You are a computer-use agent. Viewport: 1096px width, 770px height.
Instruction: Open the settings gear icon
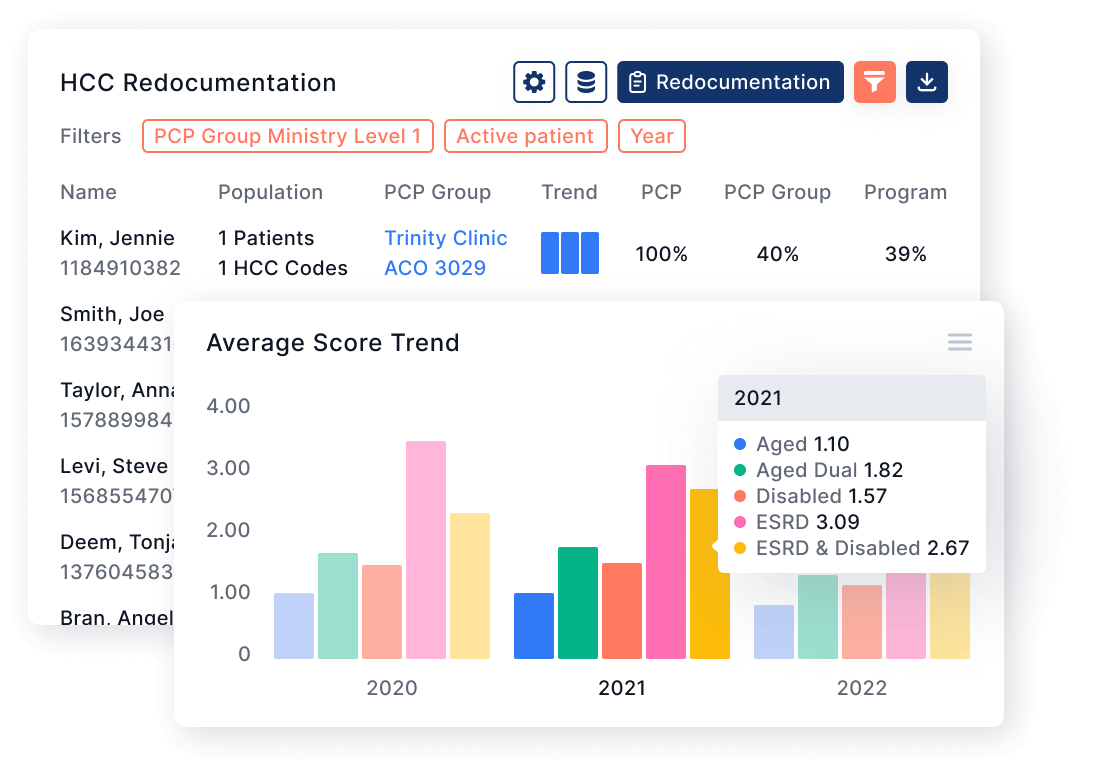(533, 82)
